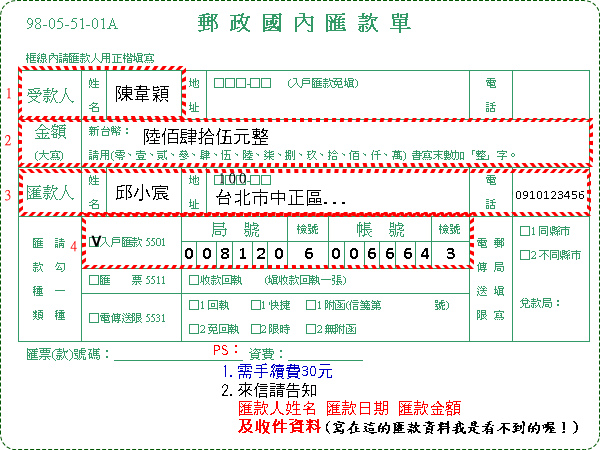Click the note 需手續費30元
The image size is (600, 450).
coord(285,371)
